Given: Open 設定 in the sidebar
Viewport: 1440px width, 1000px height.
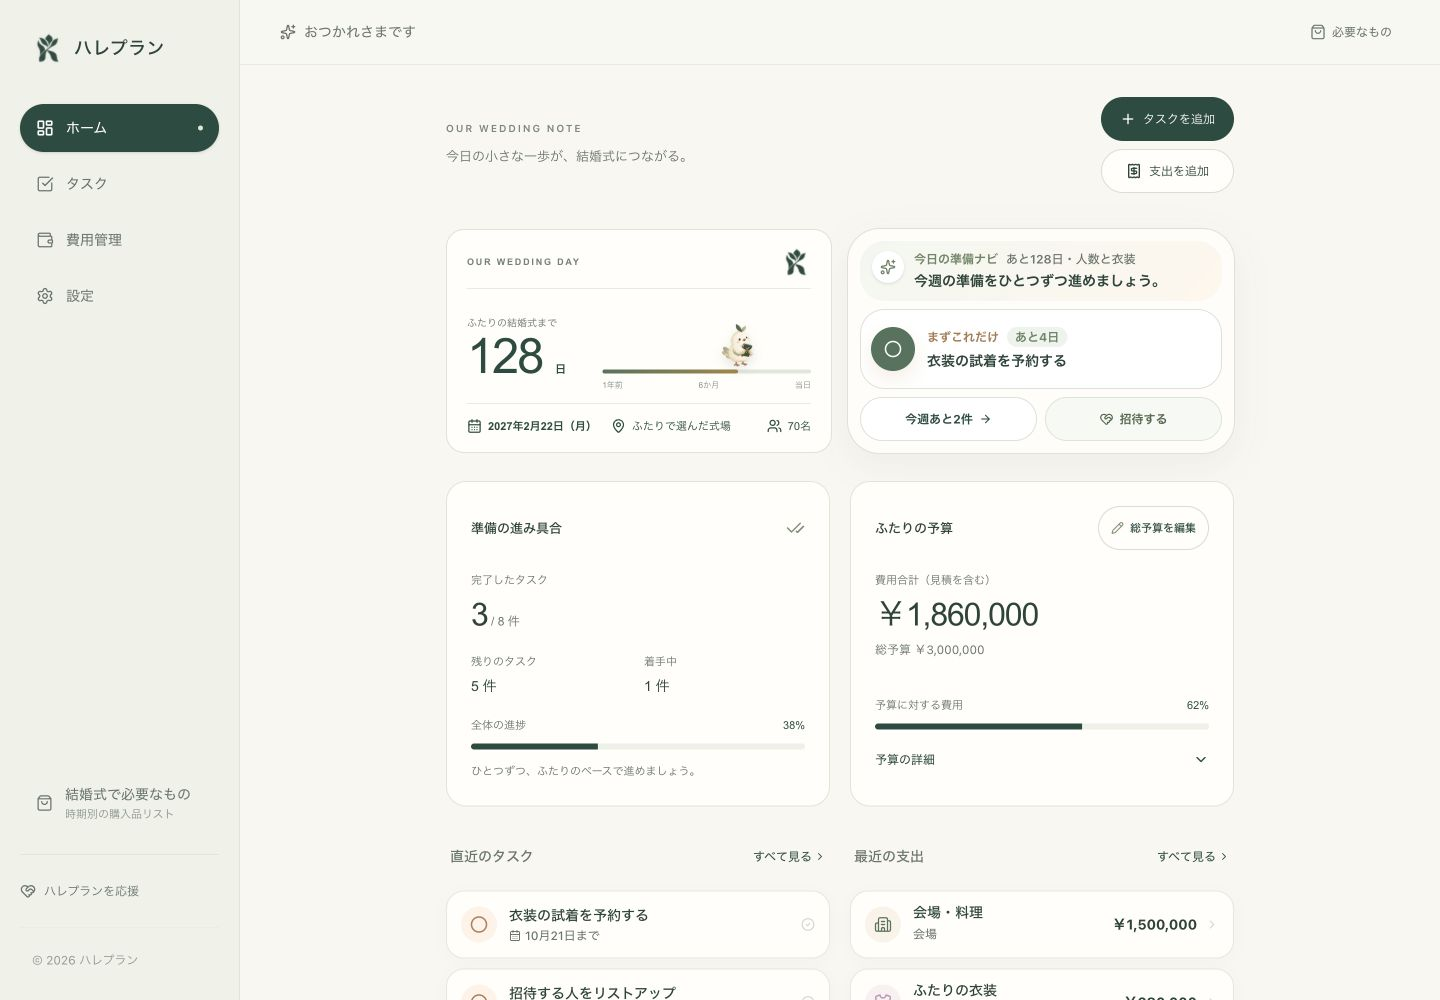Looking at the screenshot, I should [x=119, y=296].
